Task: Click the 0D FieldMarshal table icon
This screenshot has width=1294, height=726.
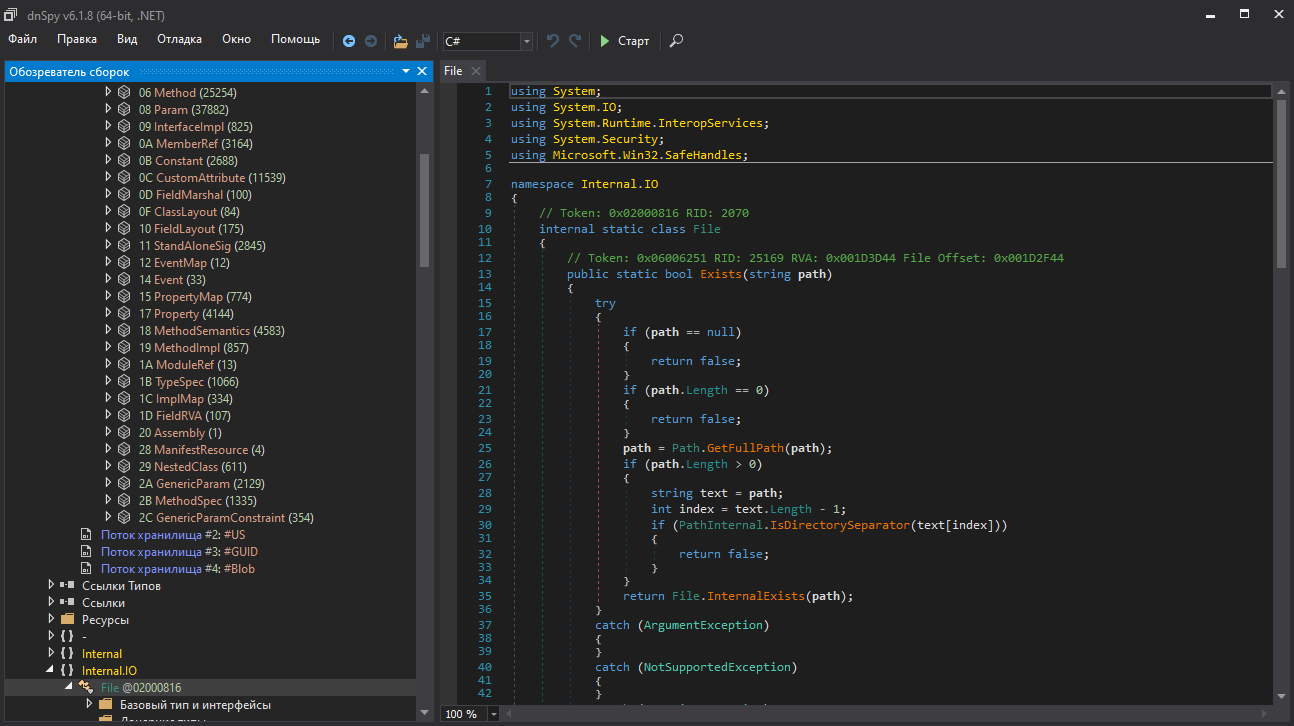Action: point(125,195)
